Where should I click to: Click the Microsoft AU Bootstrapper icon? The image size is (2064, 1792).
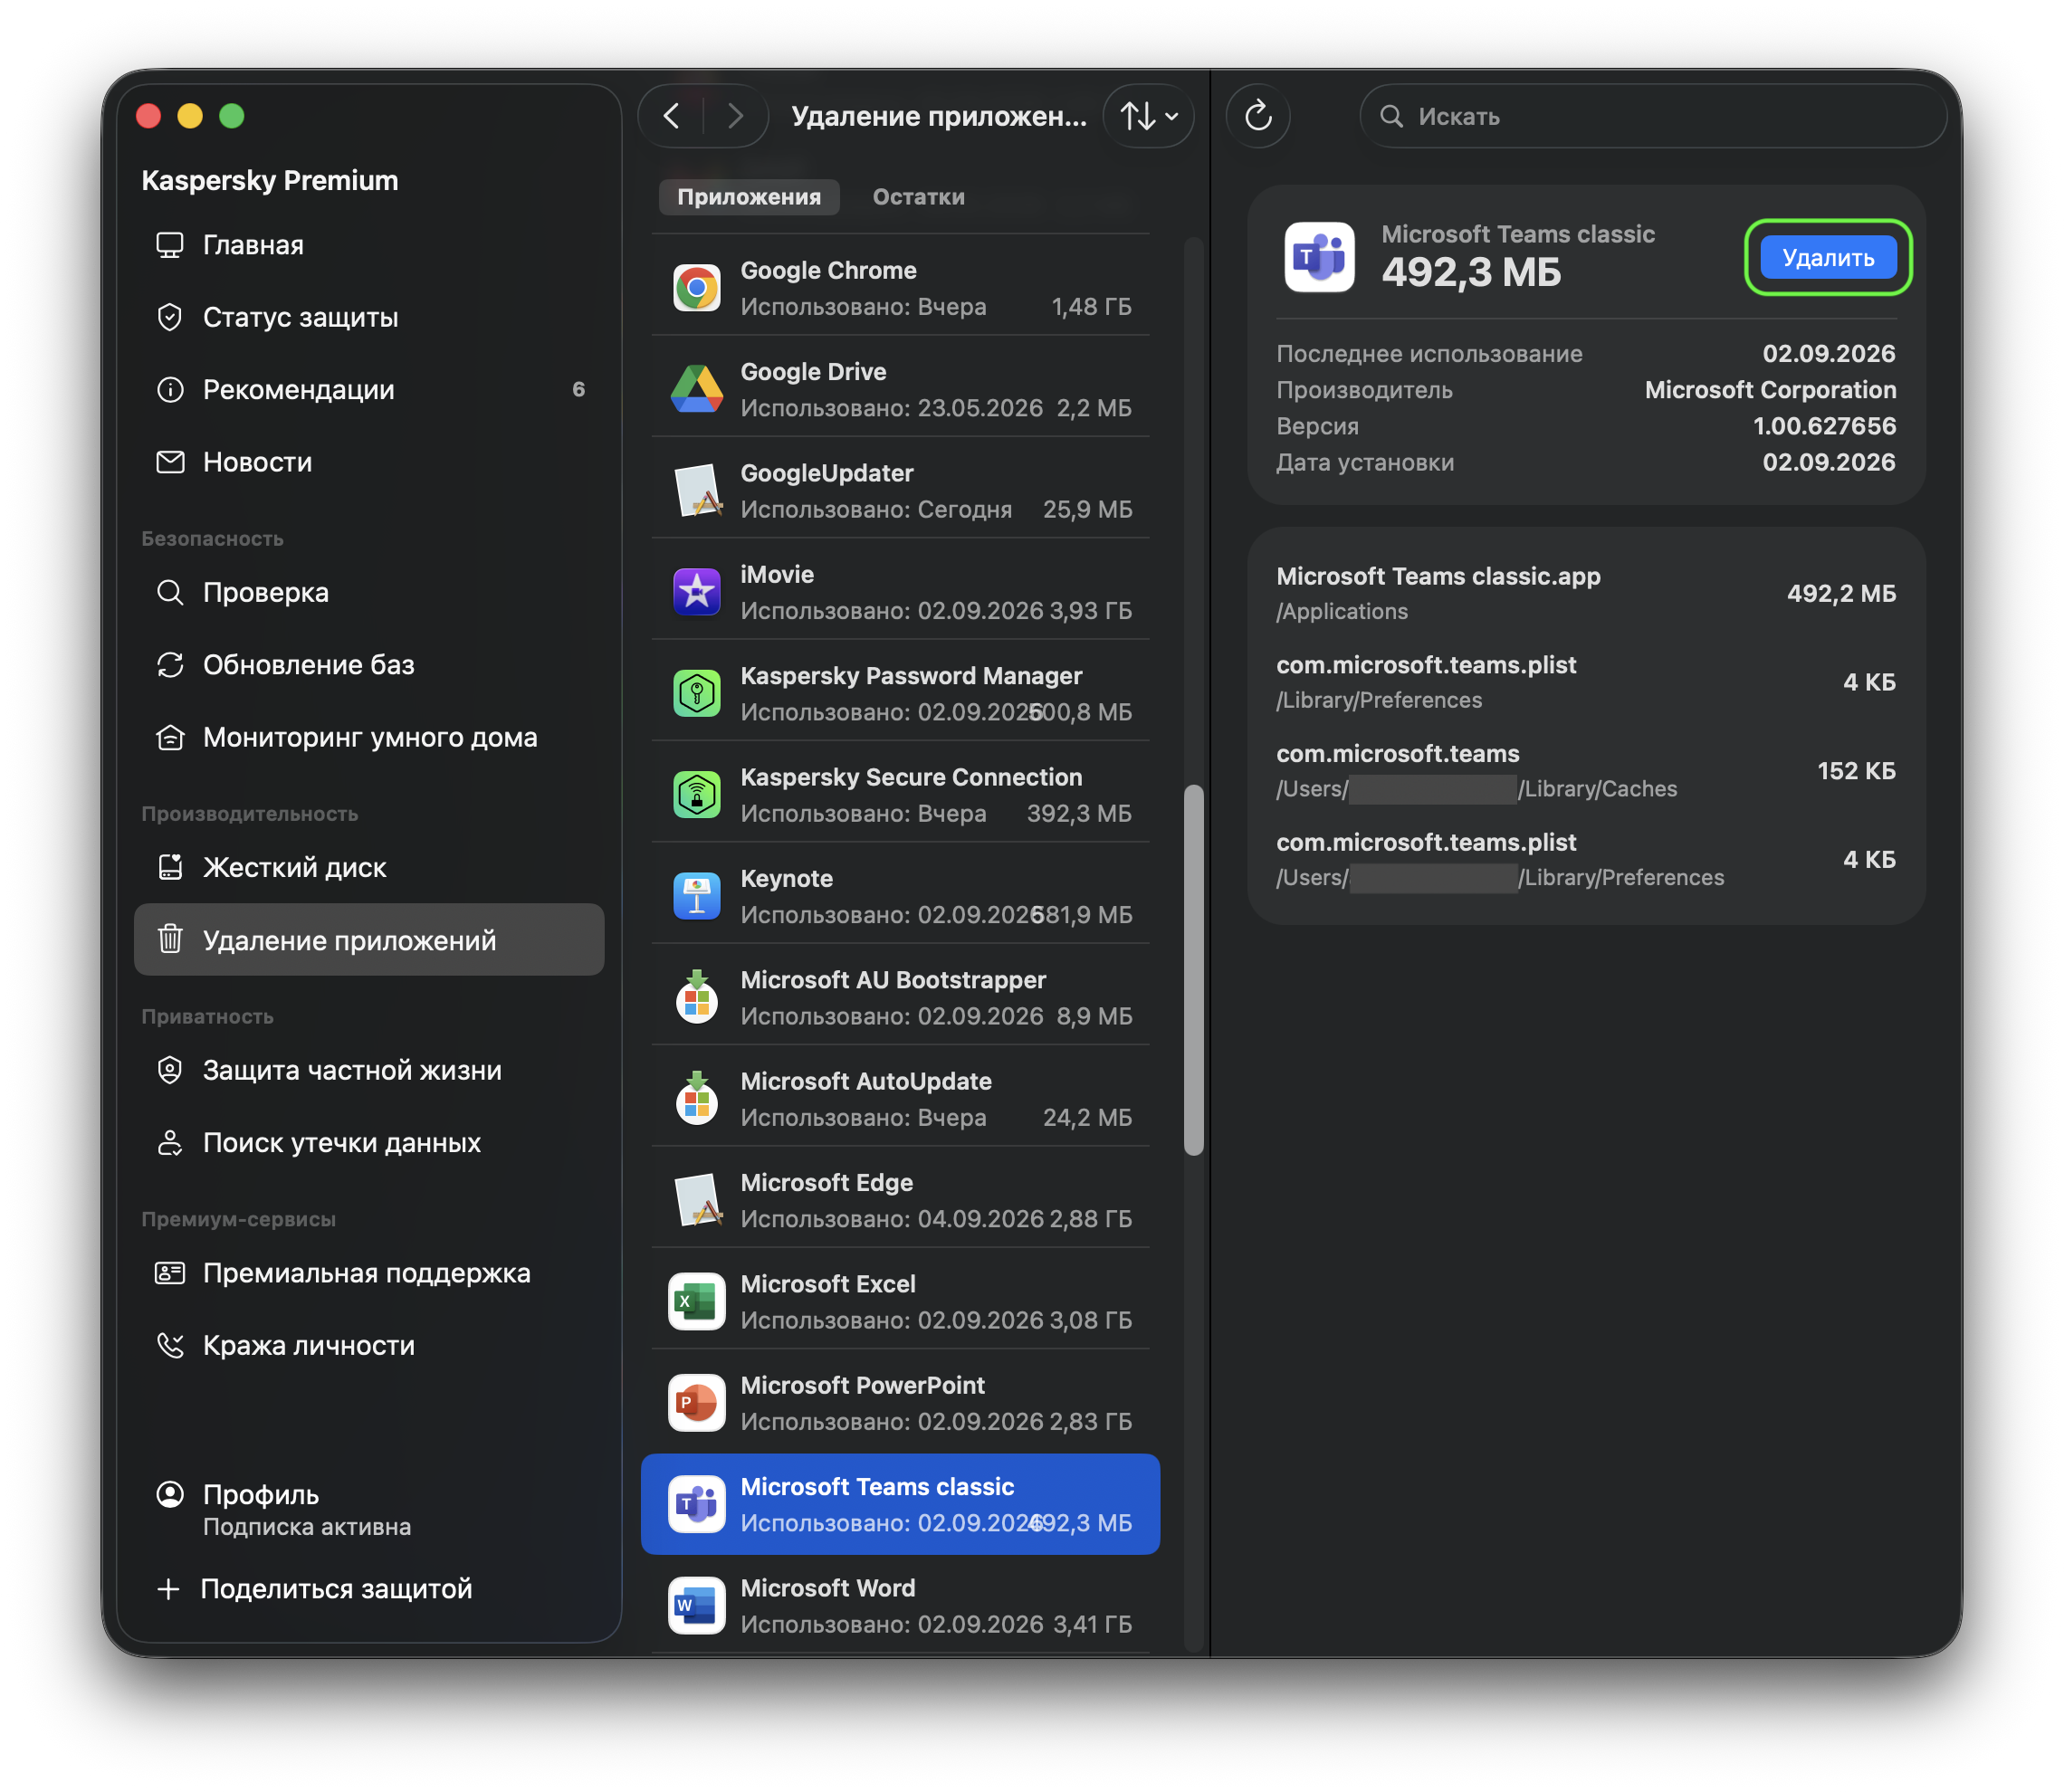pos(696,997)
